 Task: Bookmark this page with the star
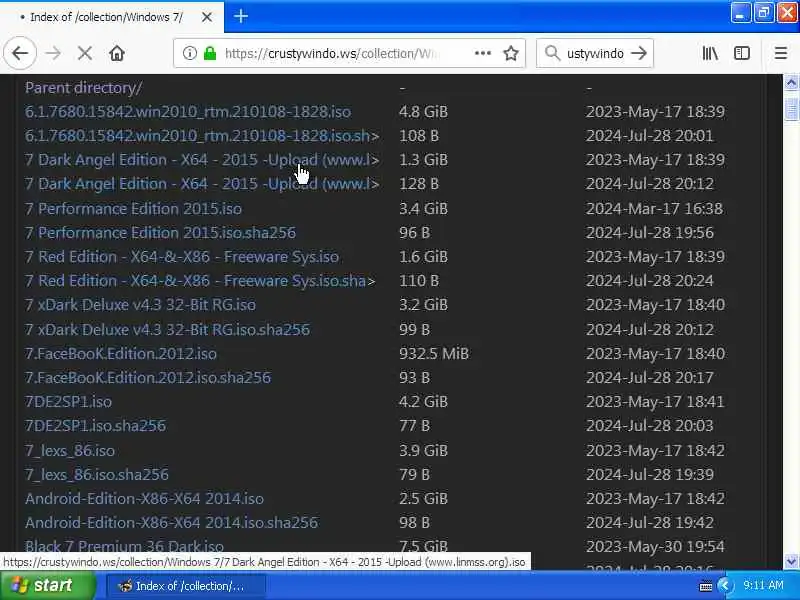(x=511, y=53)
